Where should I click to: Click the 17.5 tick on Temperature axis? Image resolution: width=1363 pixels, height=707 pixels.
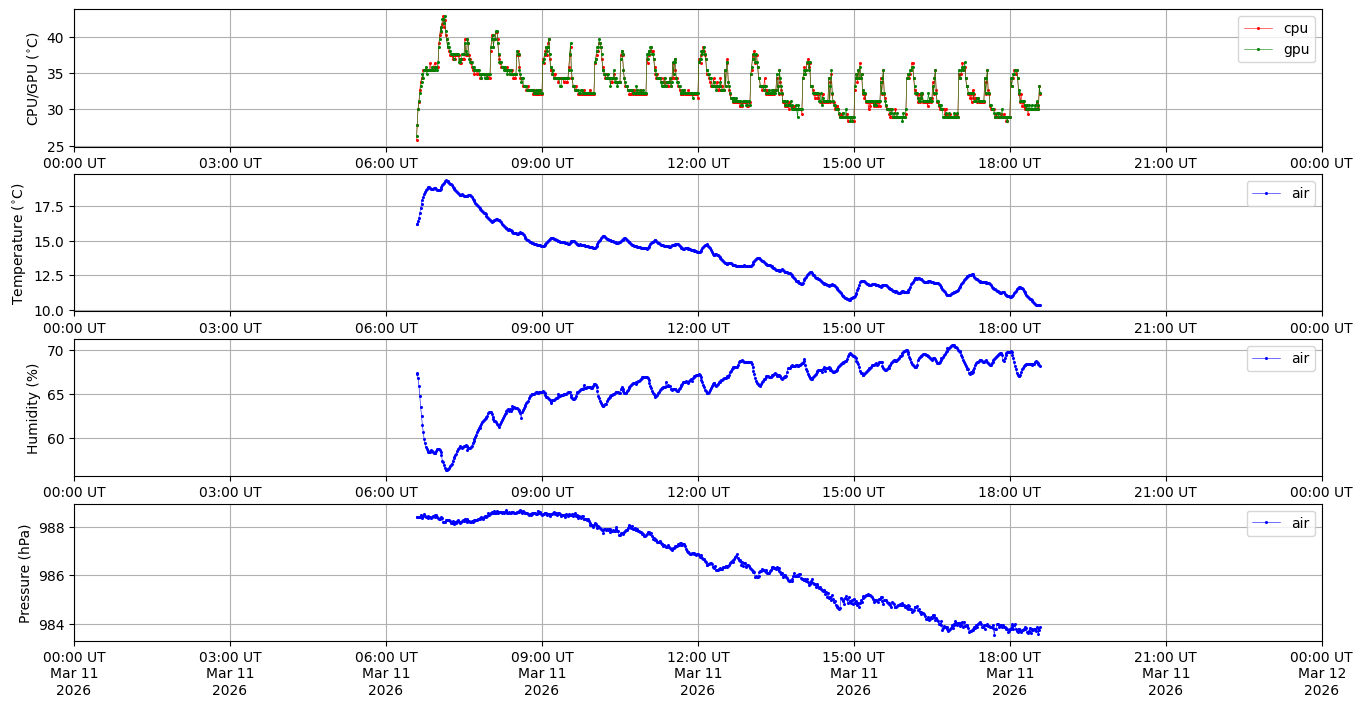pyautogui.click(x=50, y=207)
